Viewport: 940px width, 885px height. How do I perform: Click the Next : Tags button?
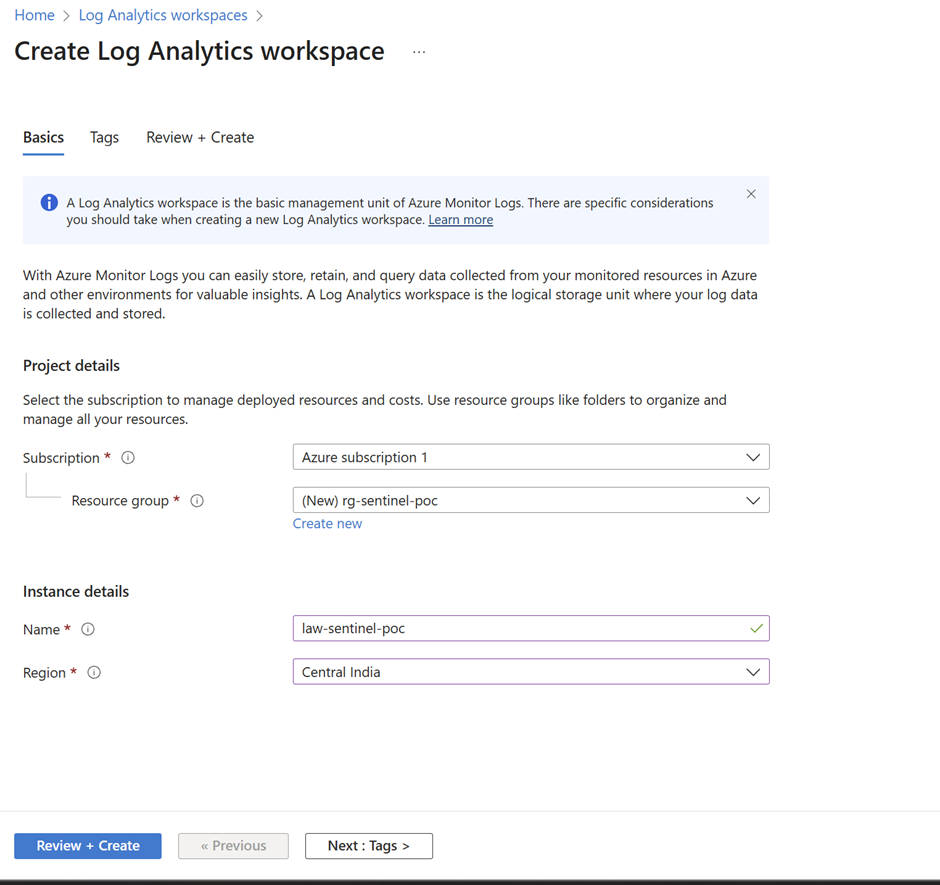[368, 846]
